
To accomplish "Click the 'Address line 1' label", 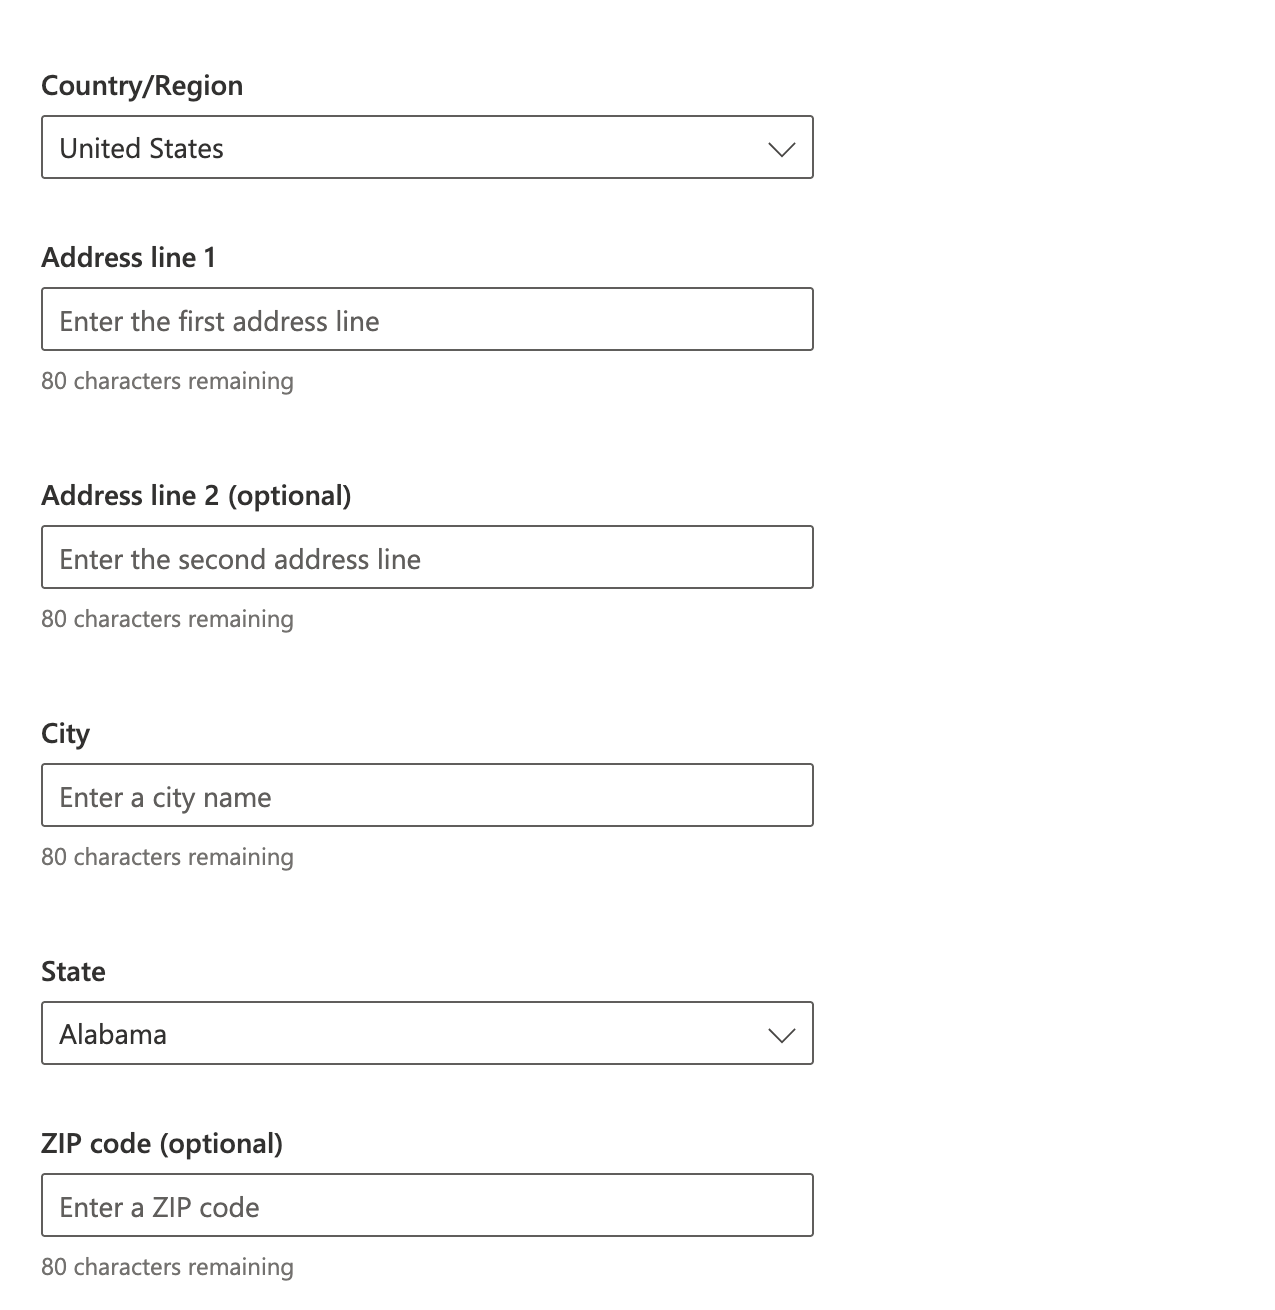I will point(128,258).
